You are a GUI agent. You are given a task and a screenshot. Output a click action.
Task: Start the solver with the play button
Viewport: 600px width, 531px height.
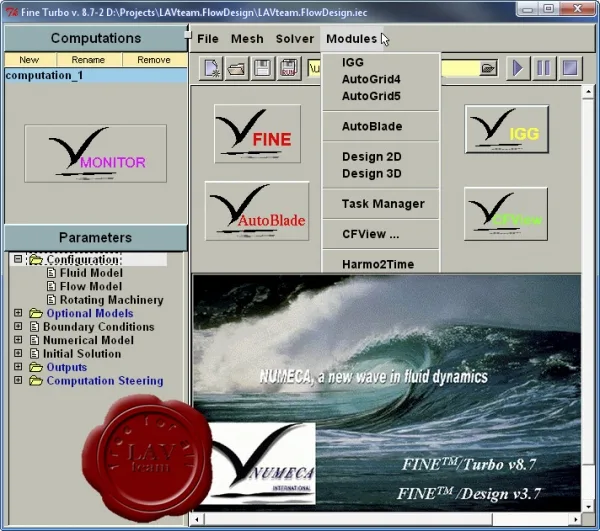pyautogui.click(x=518, y=68)
